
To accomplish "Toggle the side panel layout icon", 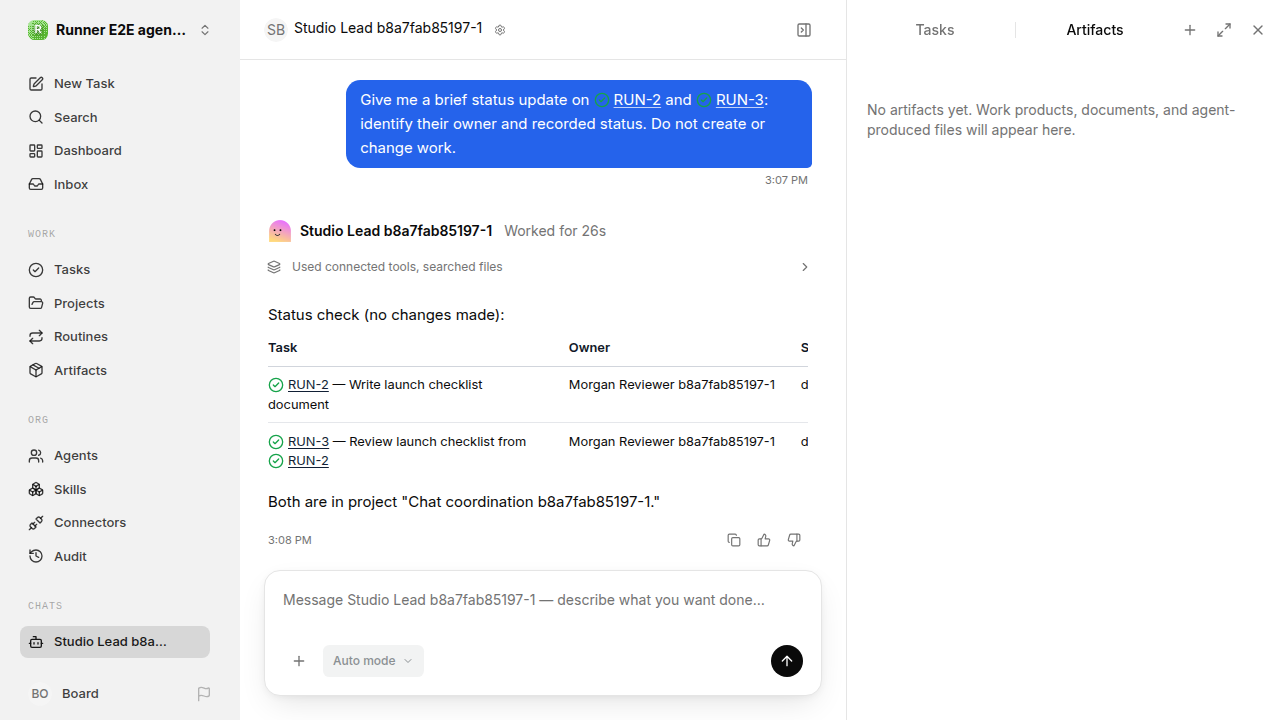I will (x=804, y=30).
